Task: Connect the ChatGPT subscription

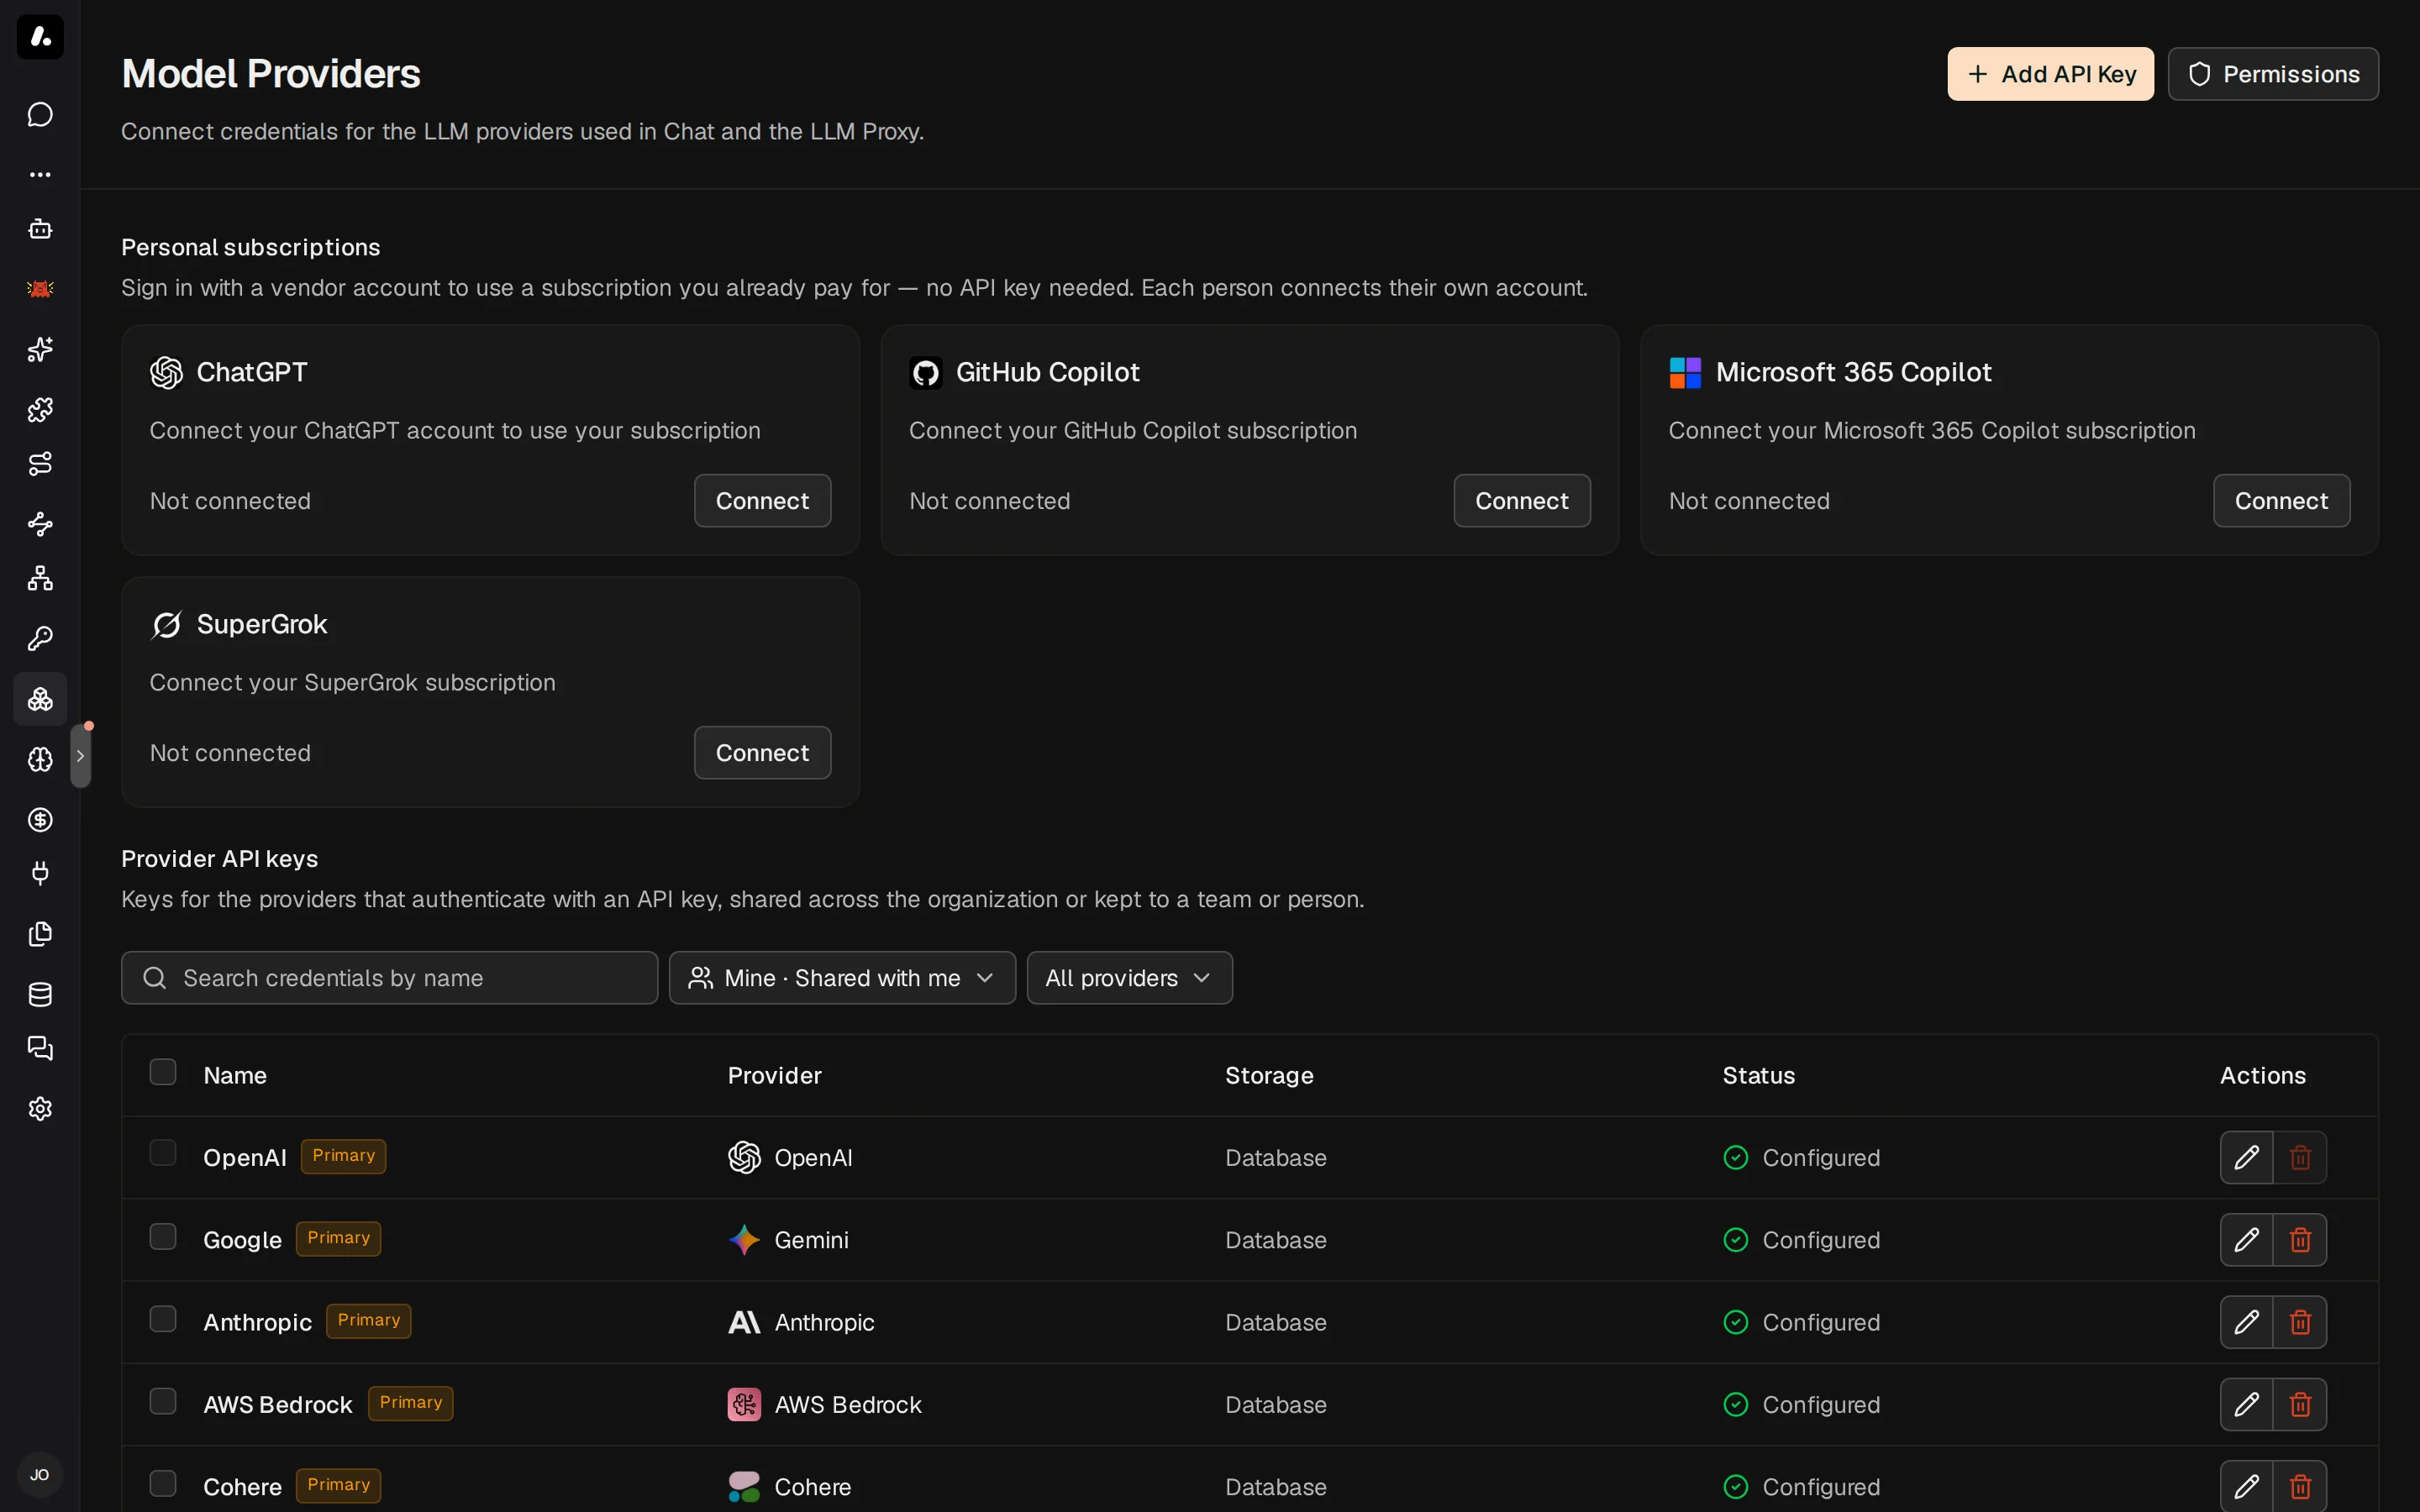Action: pyautogui.click(x=762, y=501)
